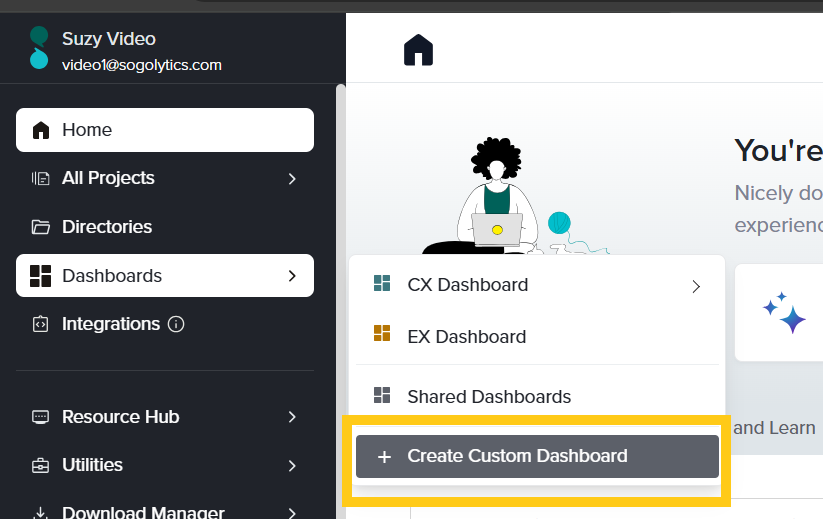
Task: Expand the Resource Hub chevron
Action: (x=292, y=417)
